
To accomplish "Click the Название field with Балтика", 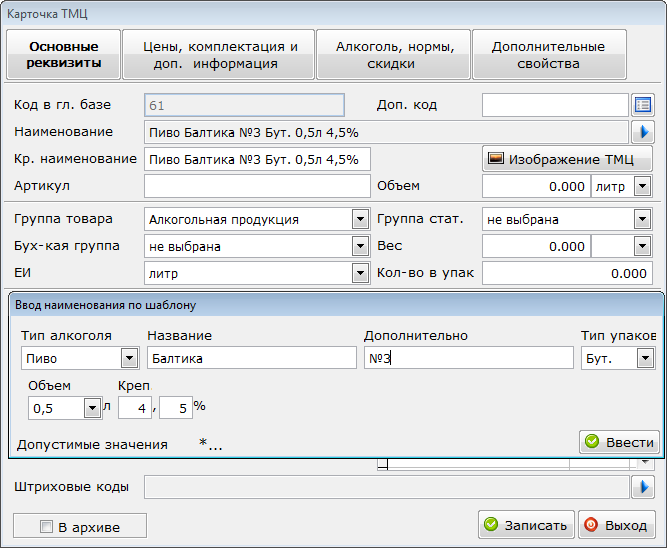I will pos(252,358).
